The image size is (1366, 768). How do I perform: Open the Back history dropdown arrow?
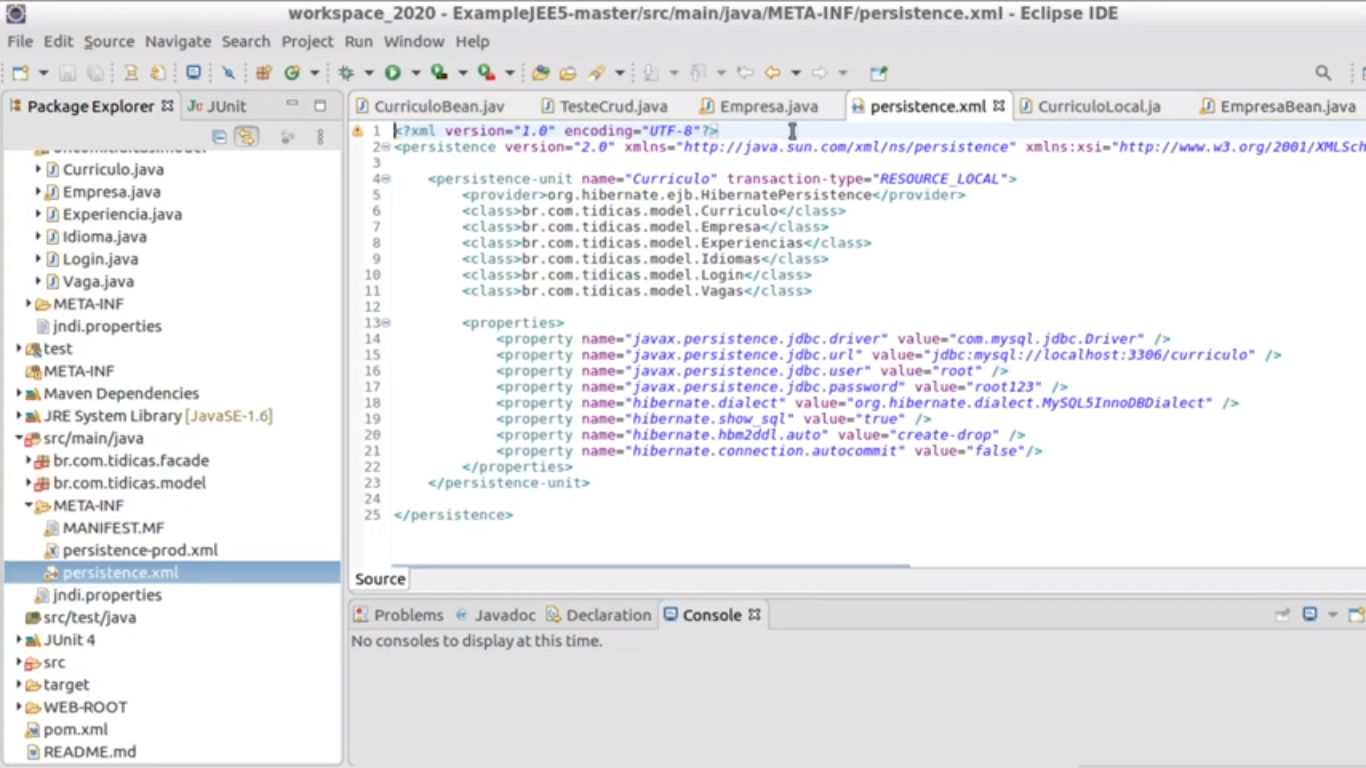[x=796, y=73]
